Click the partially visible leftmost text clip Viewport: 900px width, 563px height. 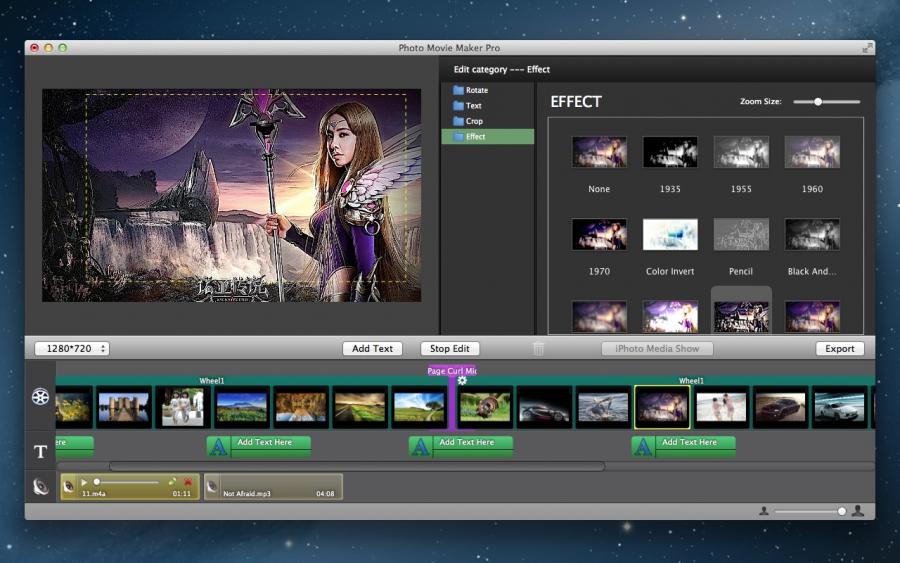click(x=75, y=446)
